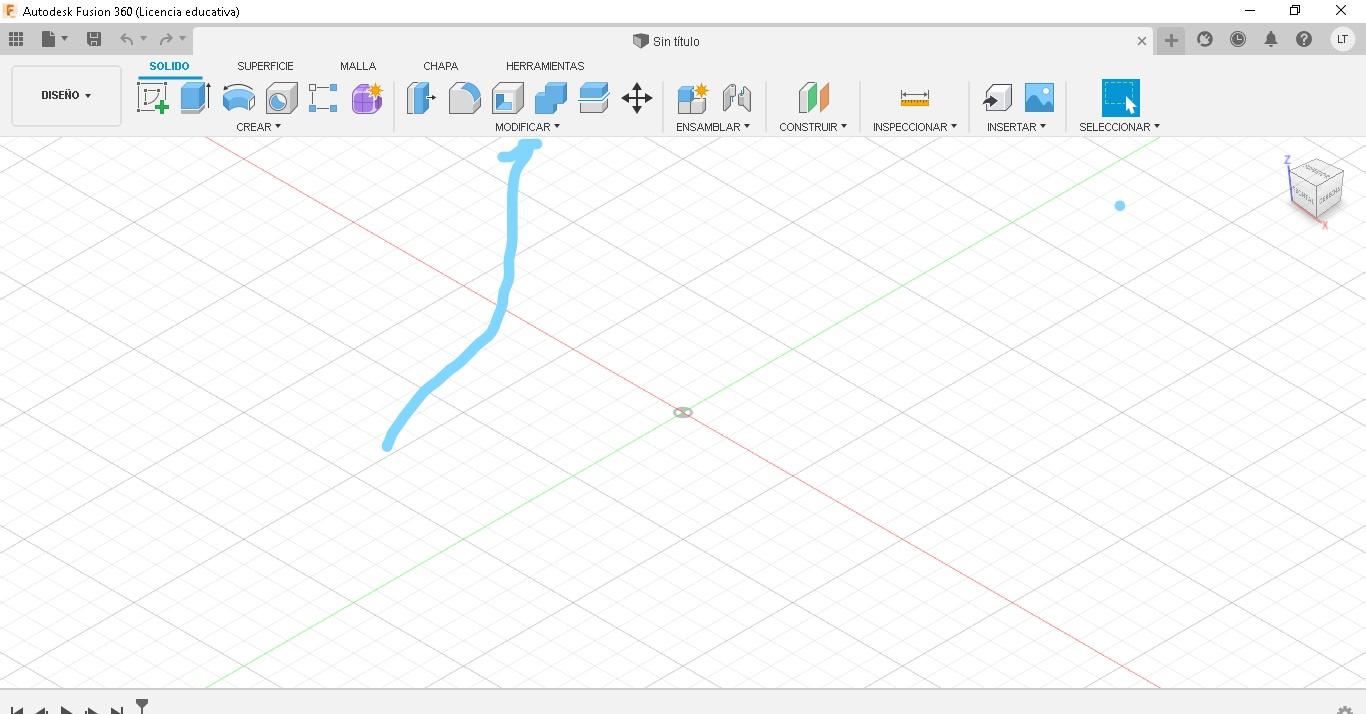The width and height of the screenshot is (1366, 714).
Task: Open the File menu icon
Action: [48, 39]
